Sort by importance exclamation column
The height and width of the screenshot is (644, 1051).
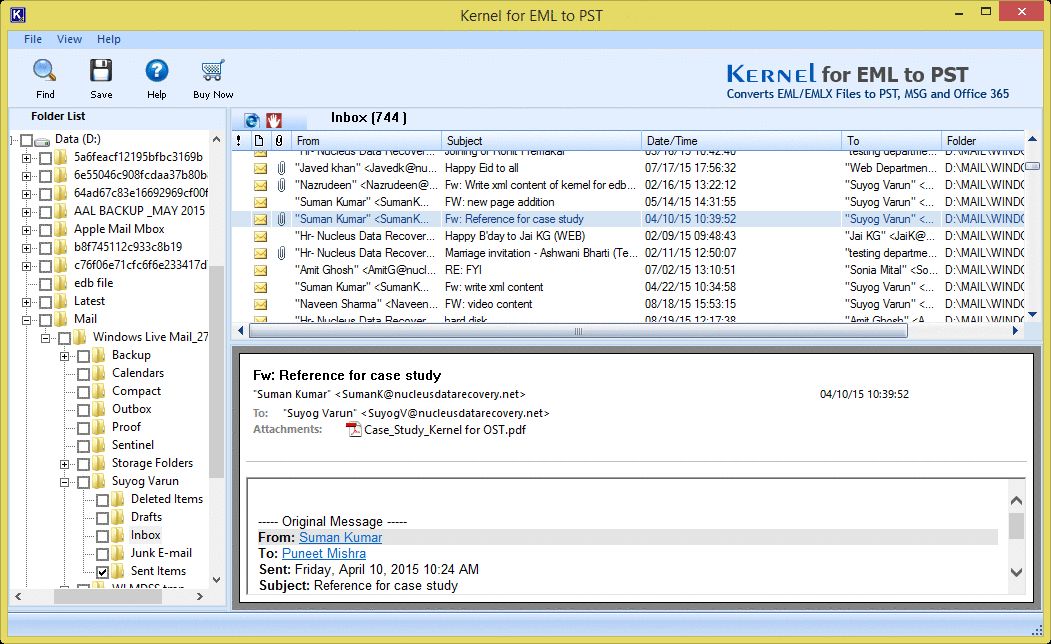tap(239, 141)
